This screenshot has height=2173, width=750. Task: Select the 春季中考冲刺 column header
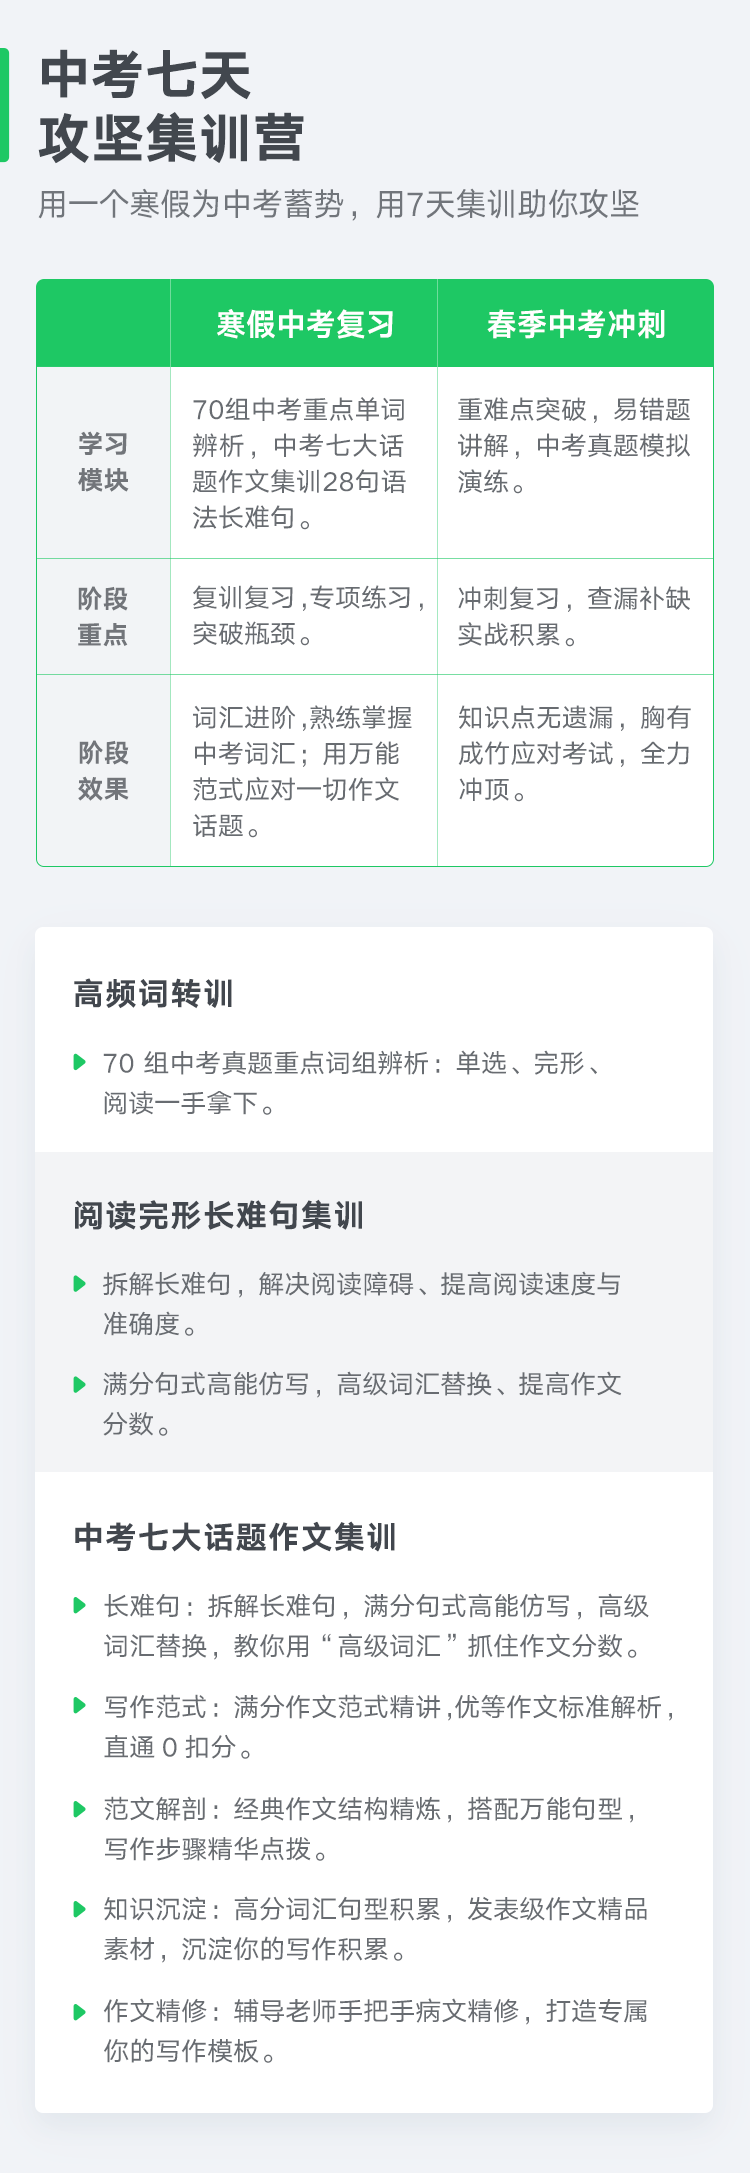pos(576,324)
